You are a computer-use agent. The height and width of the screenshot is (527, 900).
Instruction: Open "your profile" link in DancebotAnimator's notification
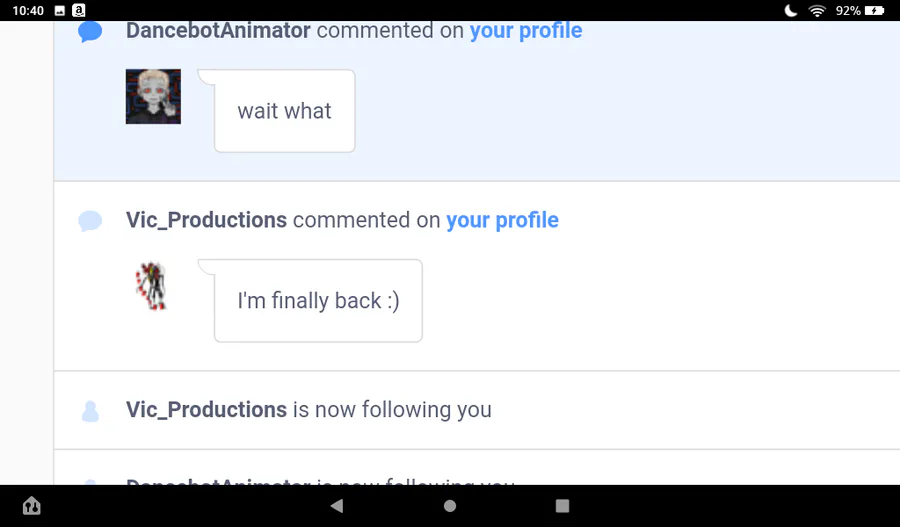tap(526, 30)
